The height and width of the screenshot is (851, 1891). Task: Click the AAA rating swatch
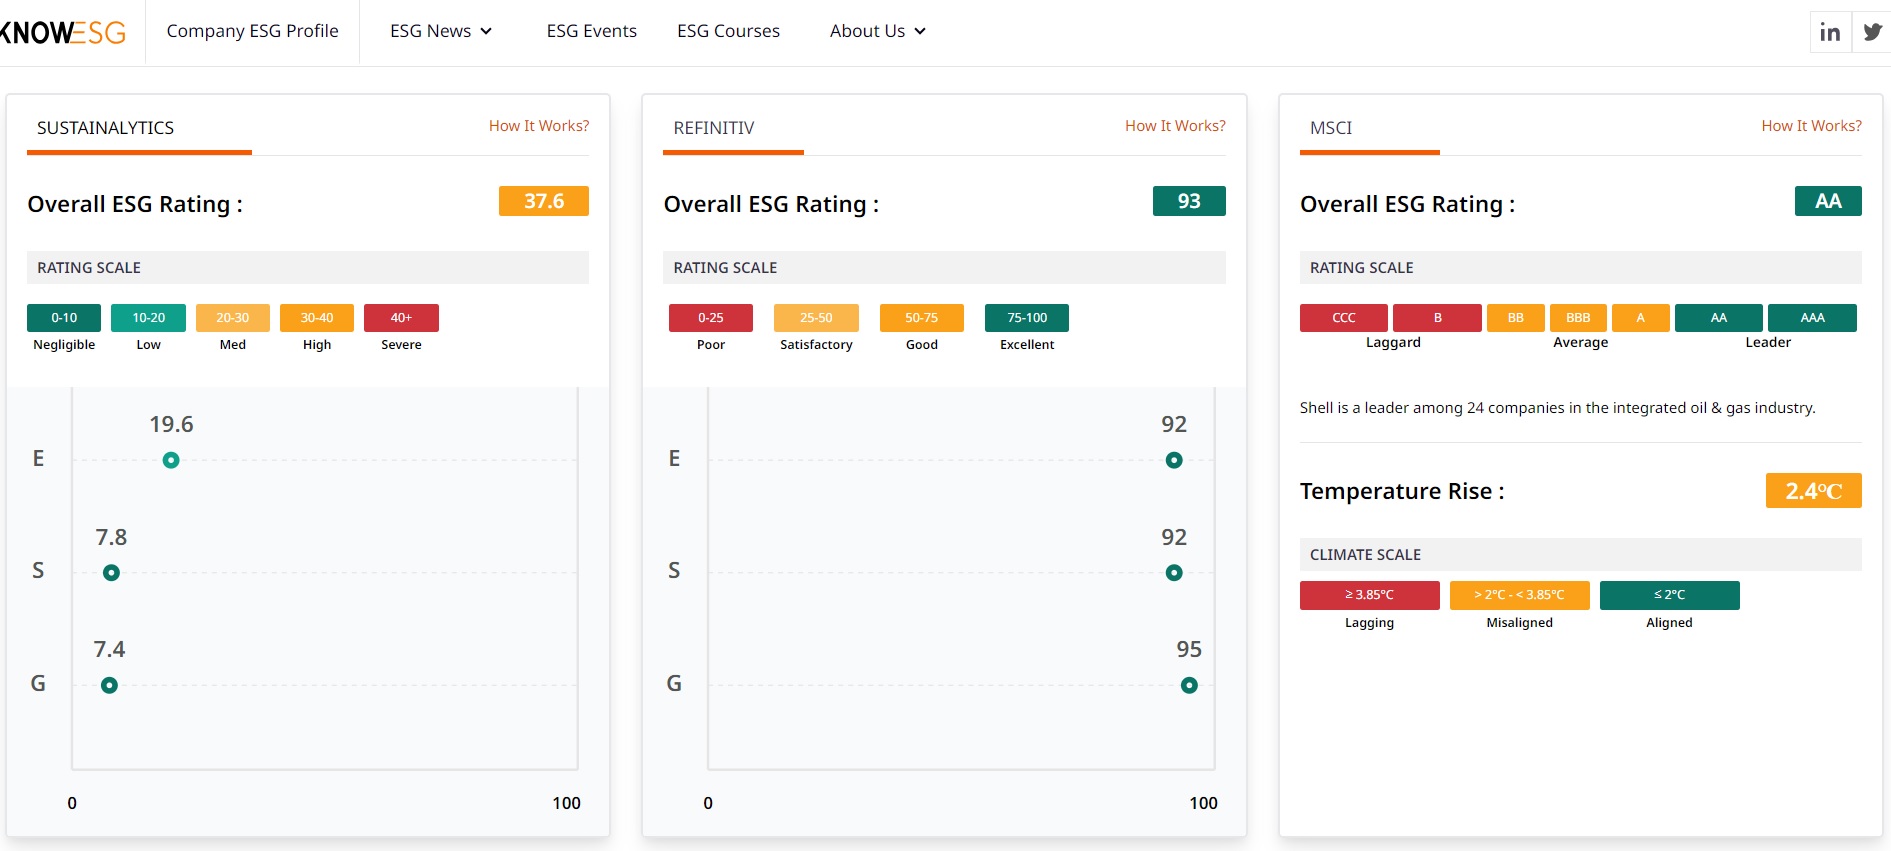[x=1812, y=318]
